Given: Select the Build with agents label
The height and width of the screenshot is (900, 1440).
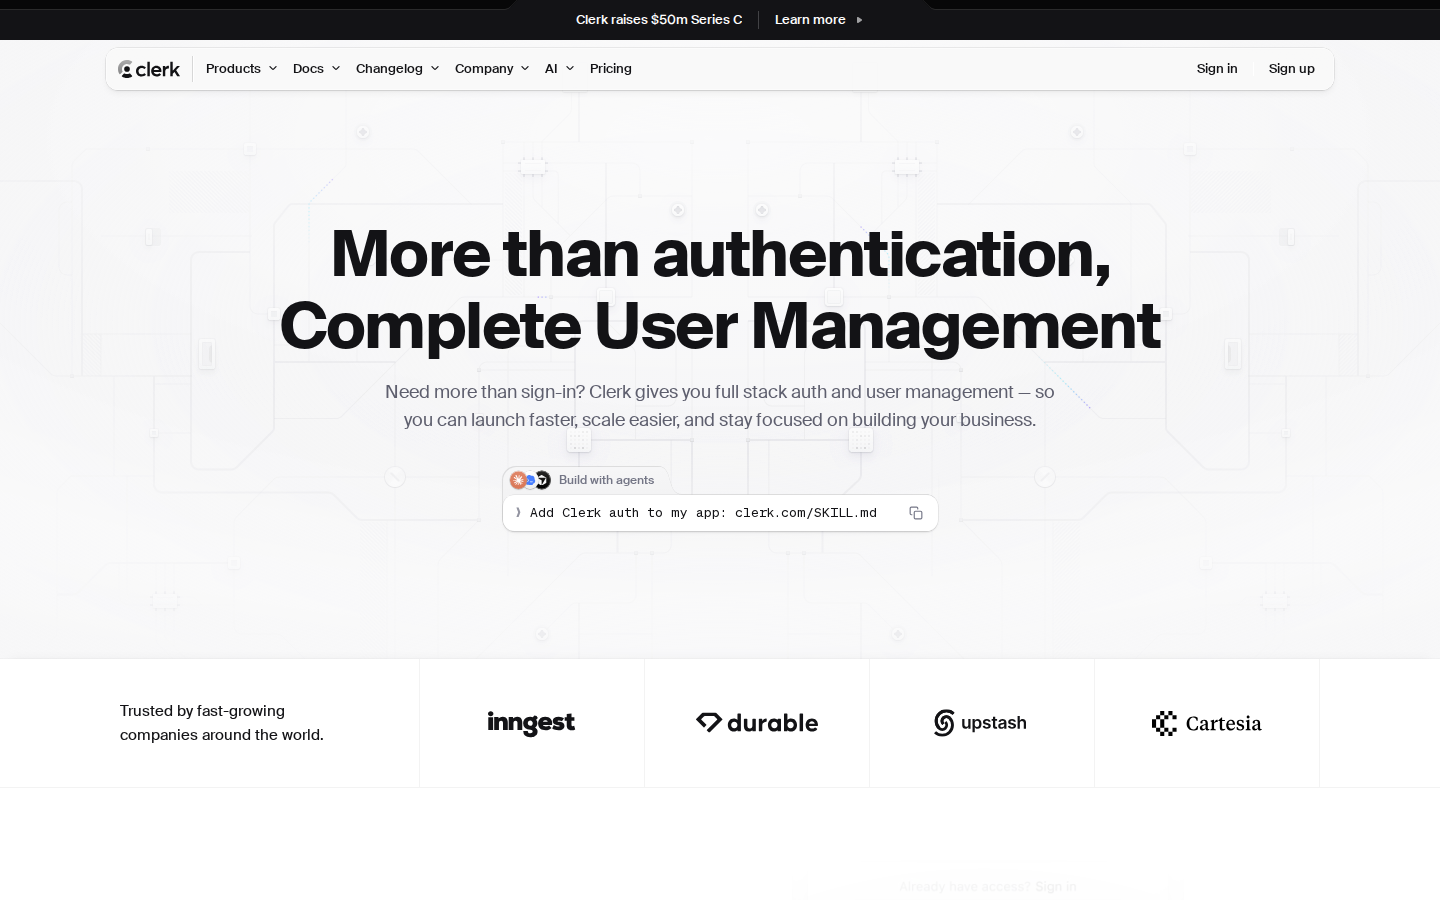Looking at the screenshot, I should [x=606, y=480].
